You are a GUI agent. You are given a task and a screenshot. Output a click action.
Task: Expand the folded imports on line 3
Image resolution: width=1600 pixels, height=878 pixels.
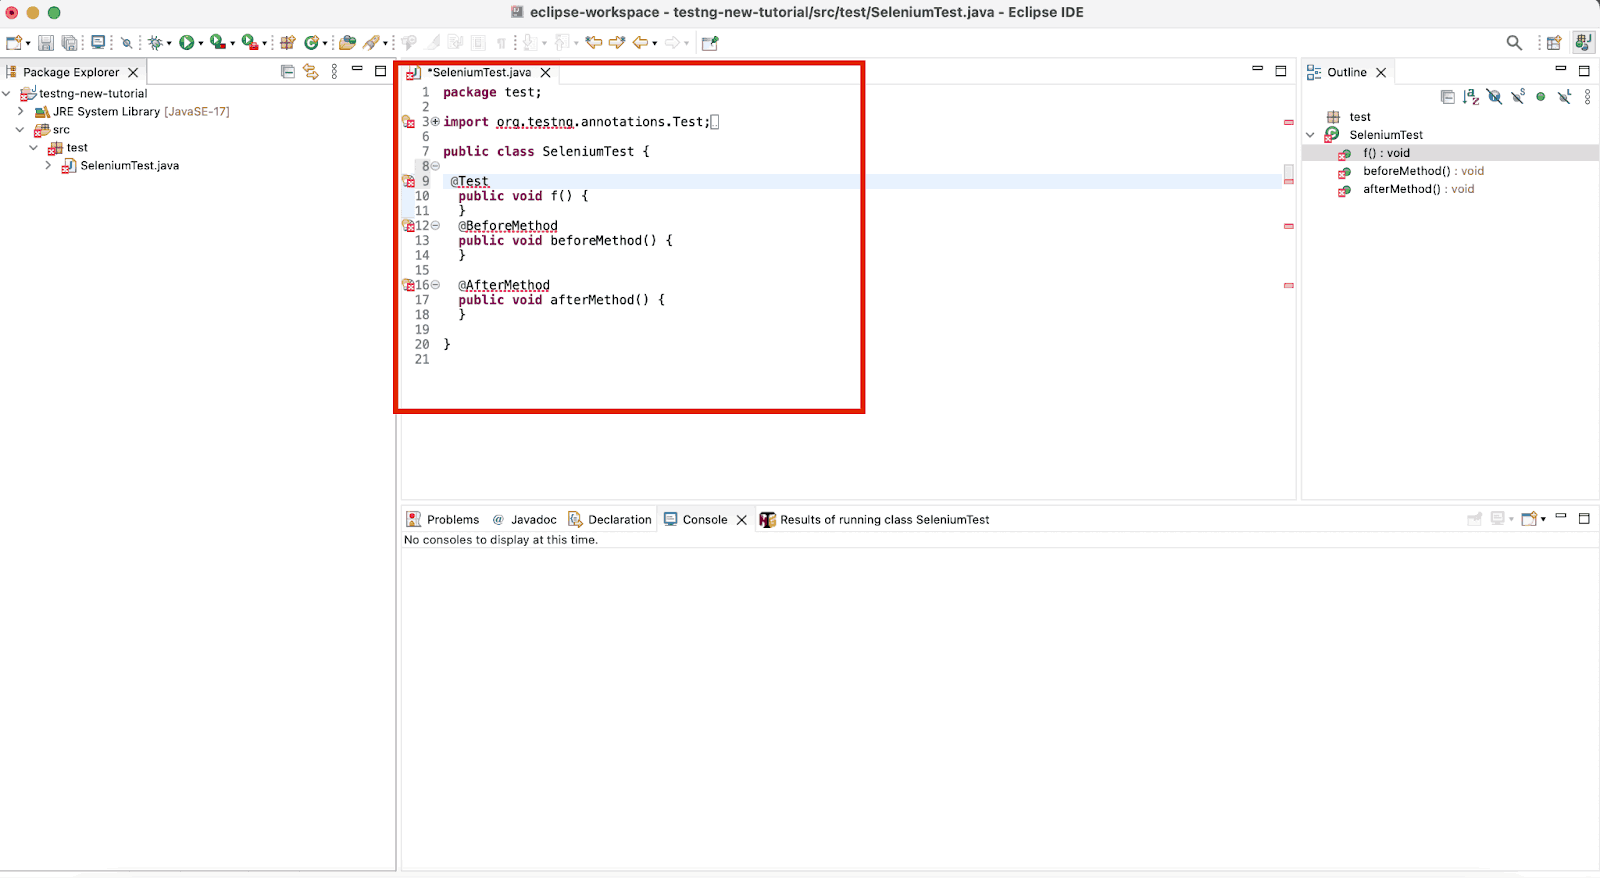(x=435, y=122)
